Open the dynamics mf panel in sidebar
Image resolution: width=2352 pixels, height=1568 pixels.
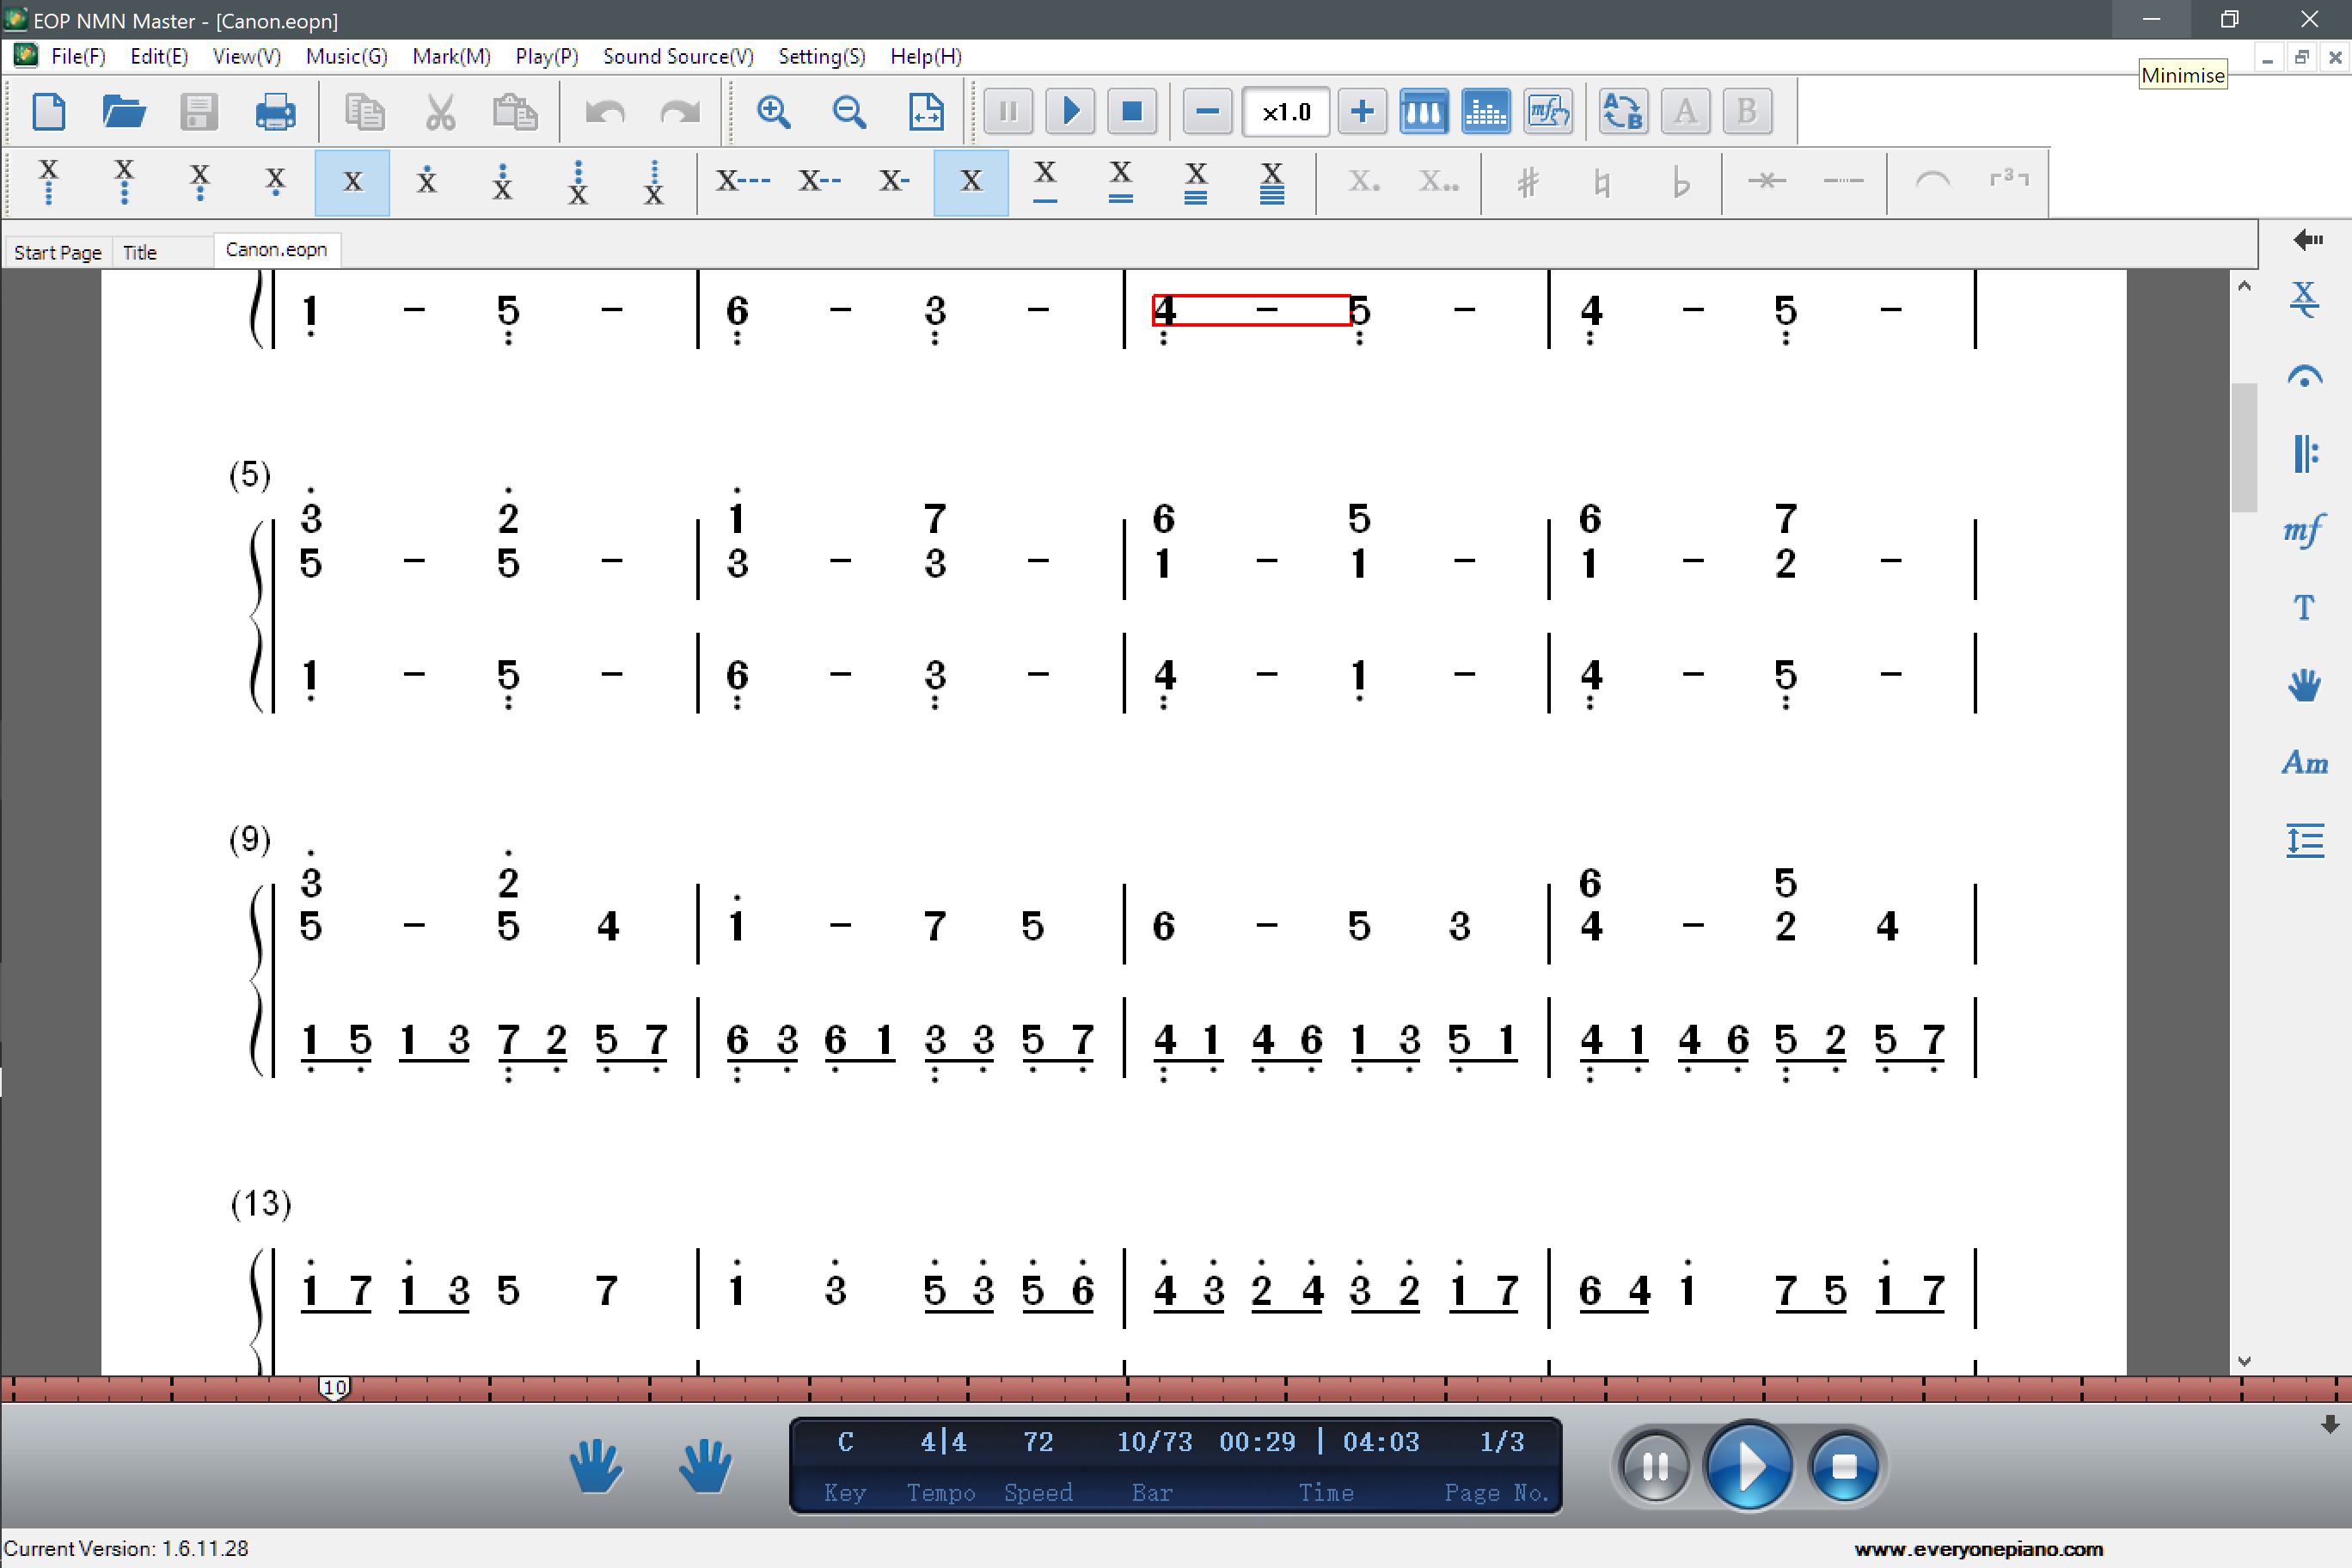point(2304,530)
